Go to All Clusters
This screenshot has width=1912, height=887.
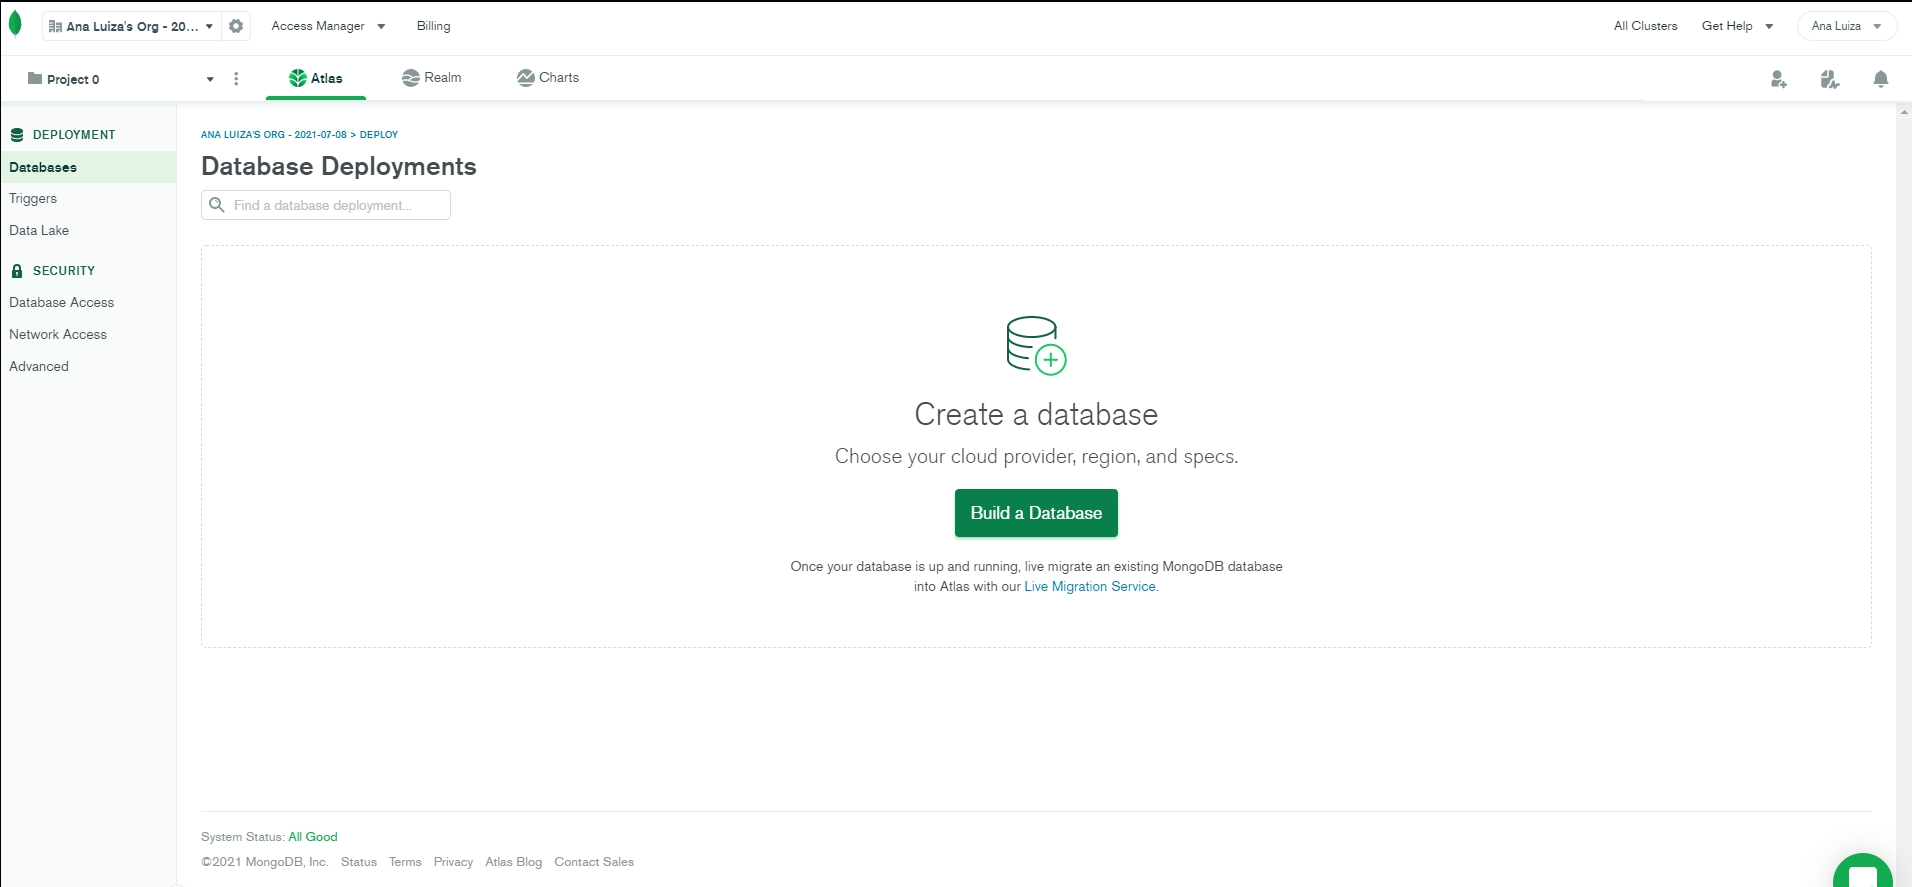1645,26
